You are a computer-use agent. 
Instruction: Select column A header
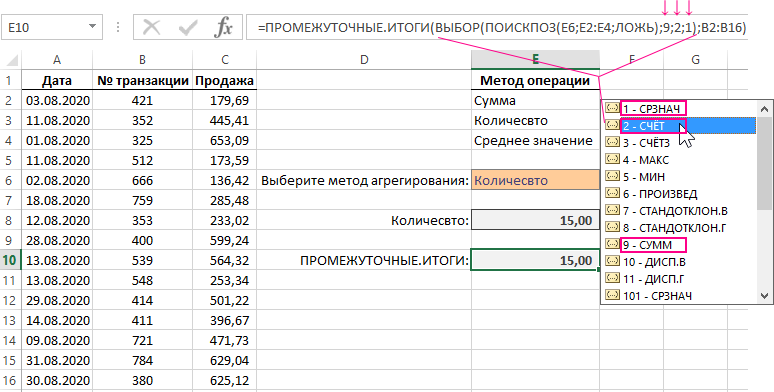(57, 60)
